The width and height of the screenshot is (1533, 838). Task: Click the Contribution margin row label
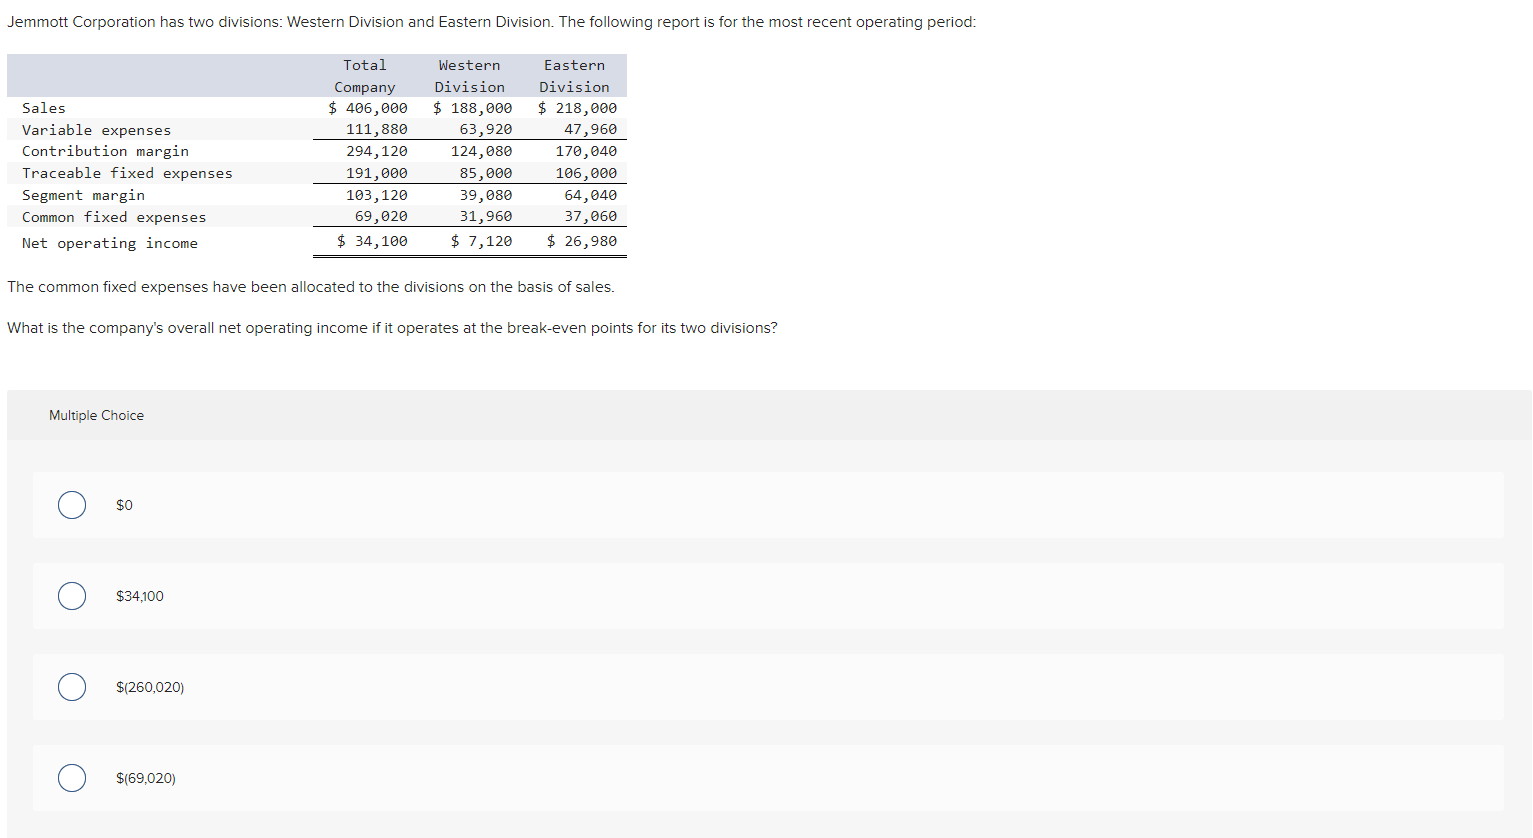click(x=105, y=151)
